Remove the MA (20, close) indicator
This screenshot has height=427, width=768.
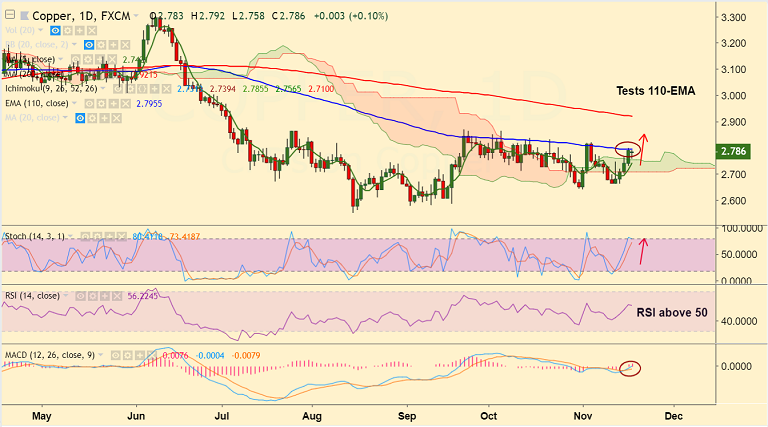click(x=117, y=118)
